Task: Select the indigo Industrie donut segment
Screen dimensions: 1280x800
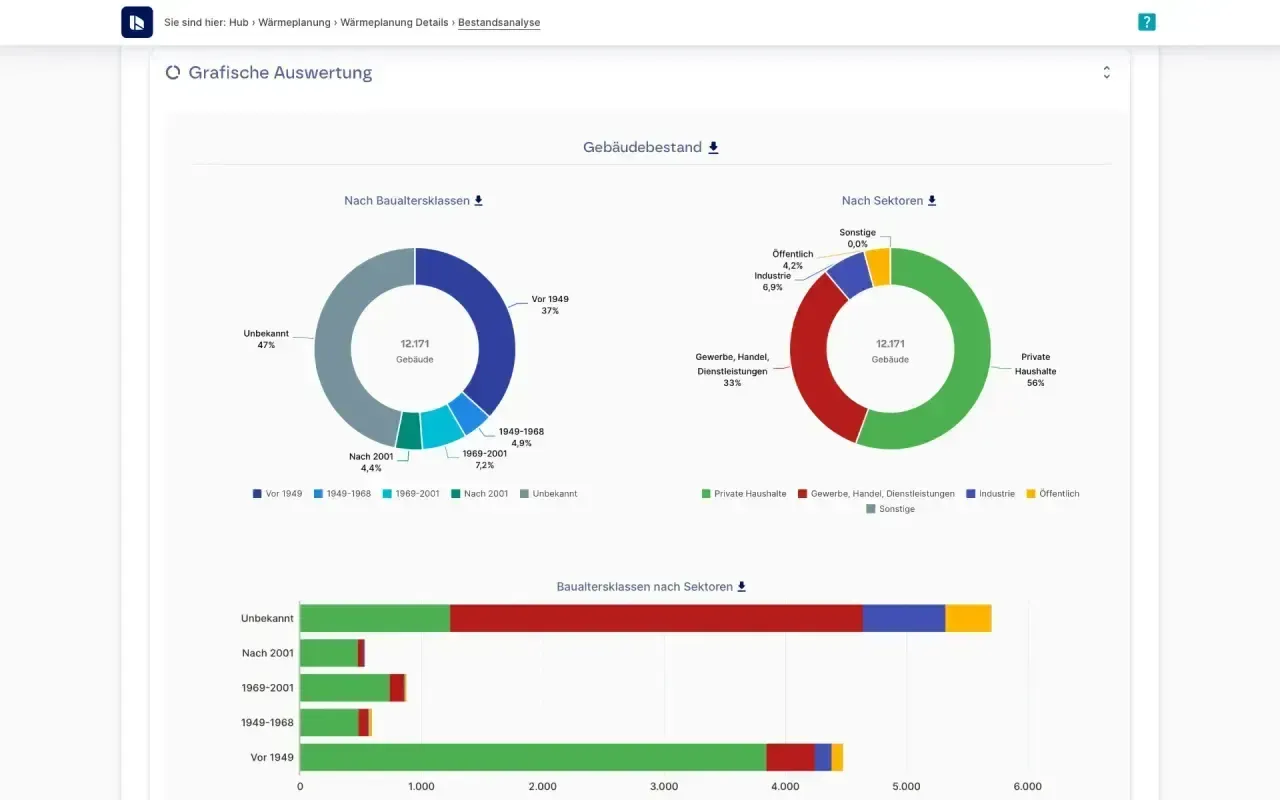Action: point(851,275)
